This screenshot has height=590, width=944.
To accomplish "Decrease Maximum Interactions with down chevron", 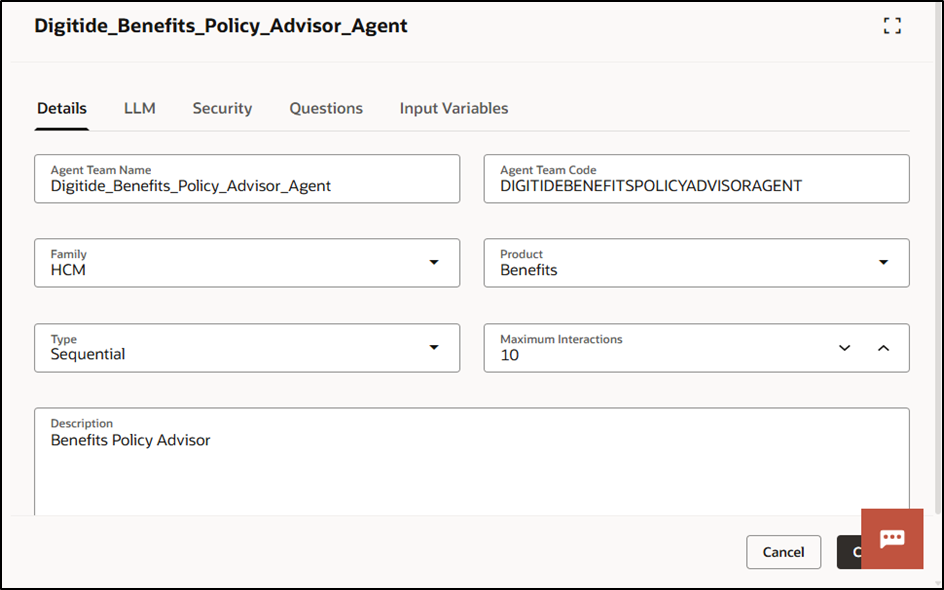I will pos(845,348).
